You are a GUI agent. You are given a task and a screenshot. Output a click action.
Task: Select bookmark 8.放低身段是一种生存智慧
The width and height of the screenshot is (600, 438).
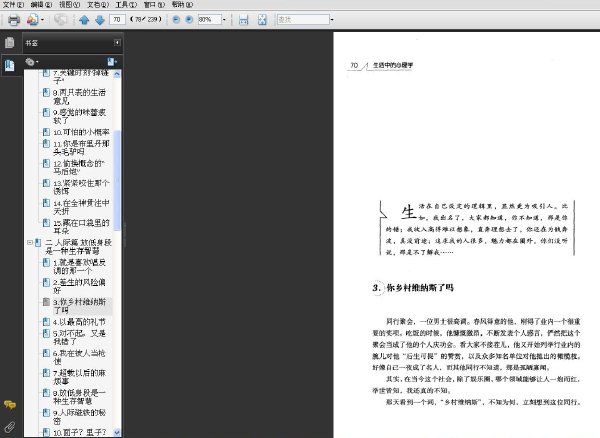tap(79, 397)
